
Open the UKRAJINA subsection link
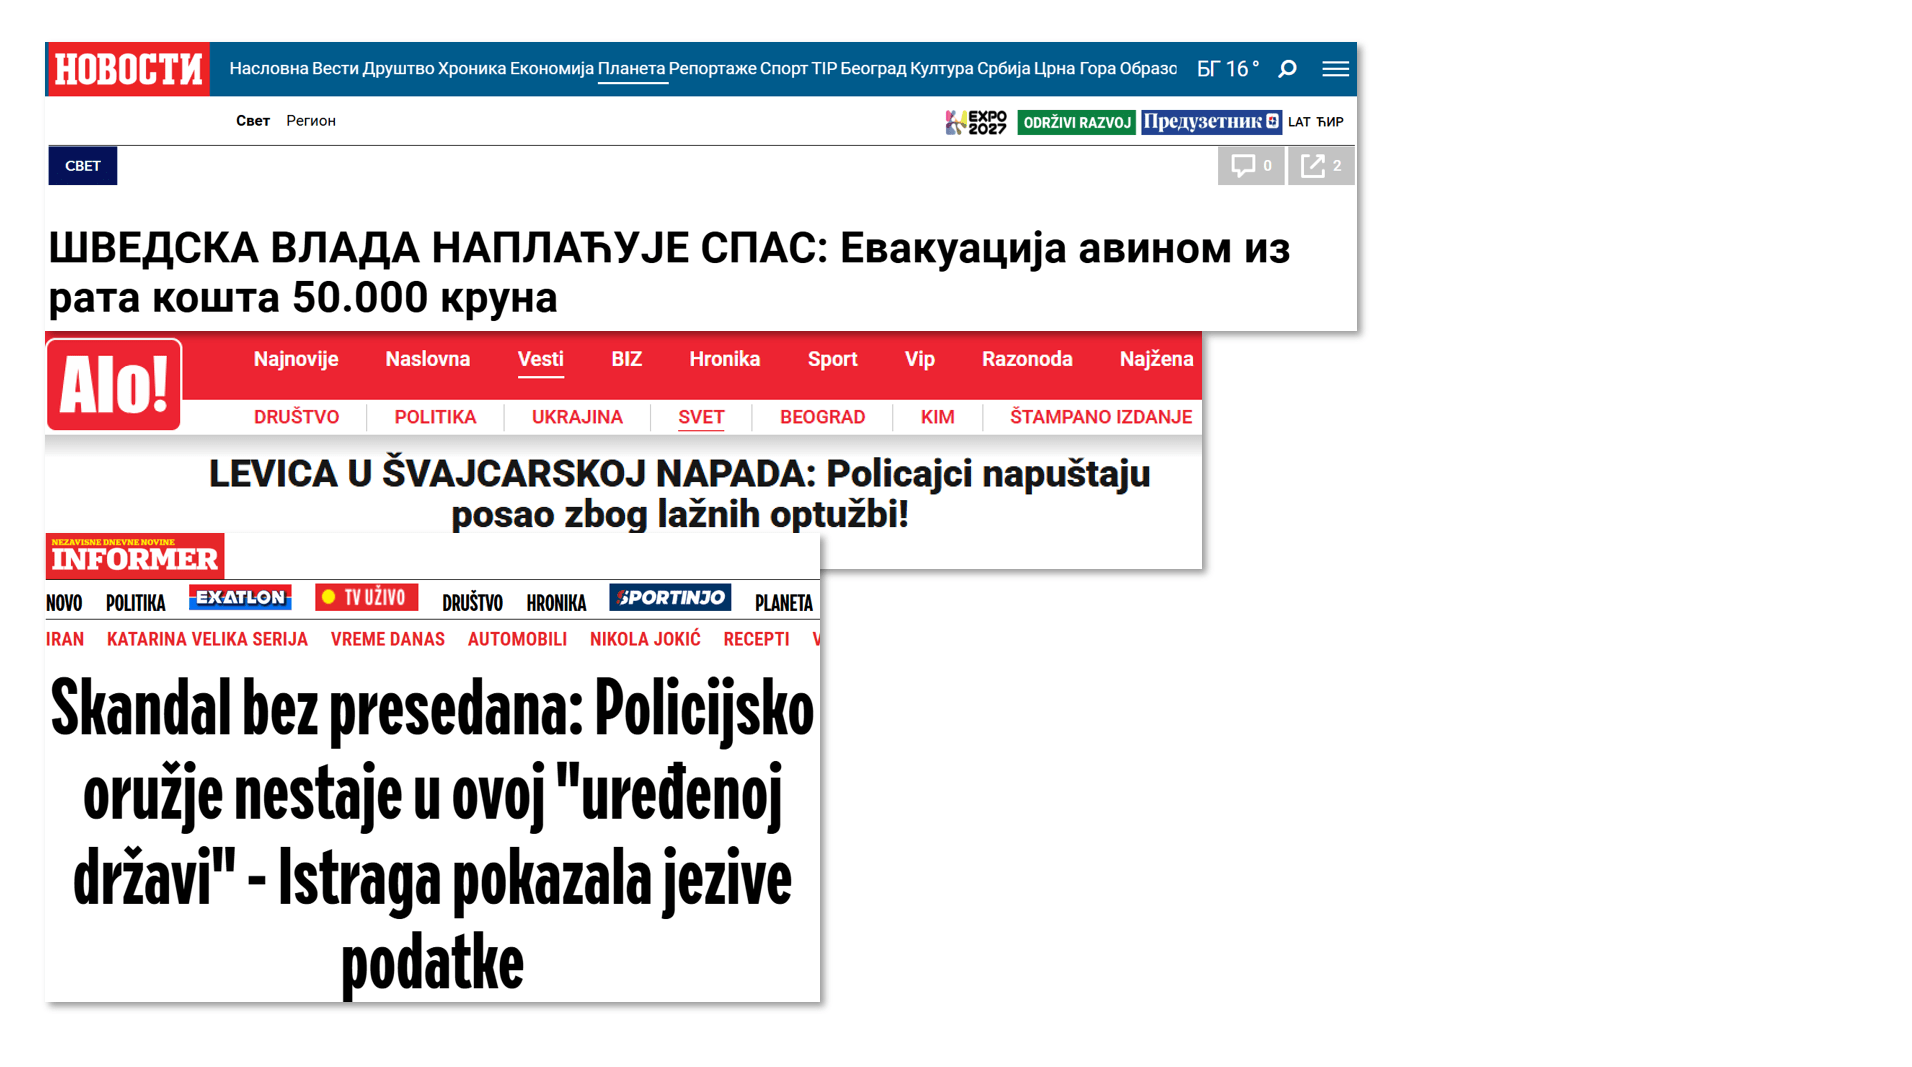click(x=577, y=417)
